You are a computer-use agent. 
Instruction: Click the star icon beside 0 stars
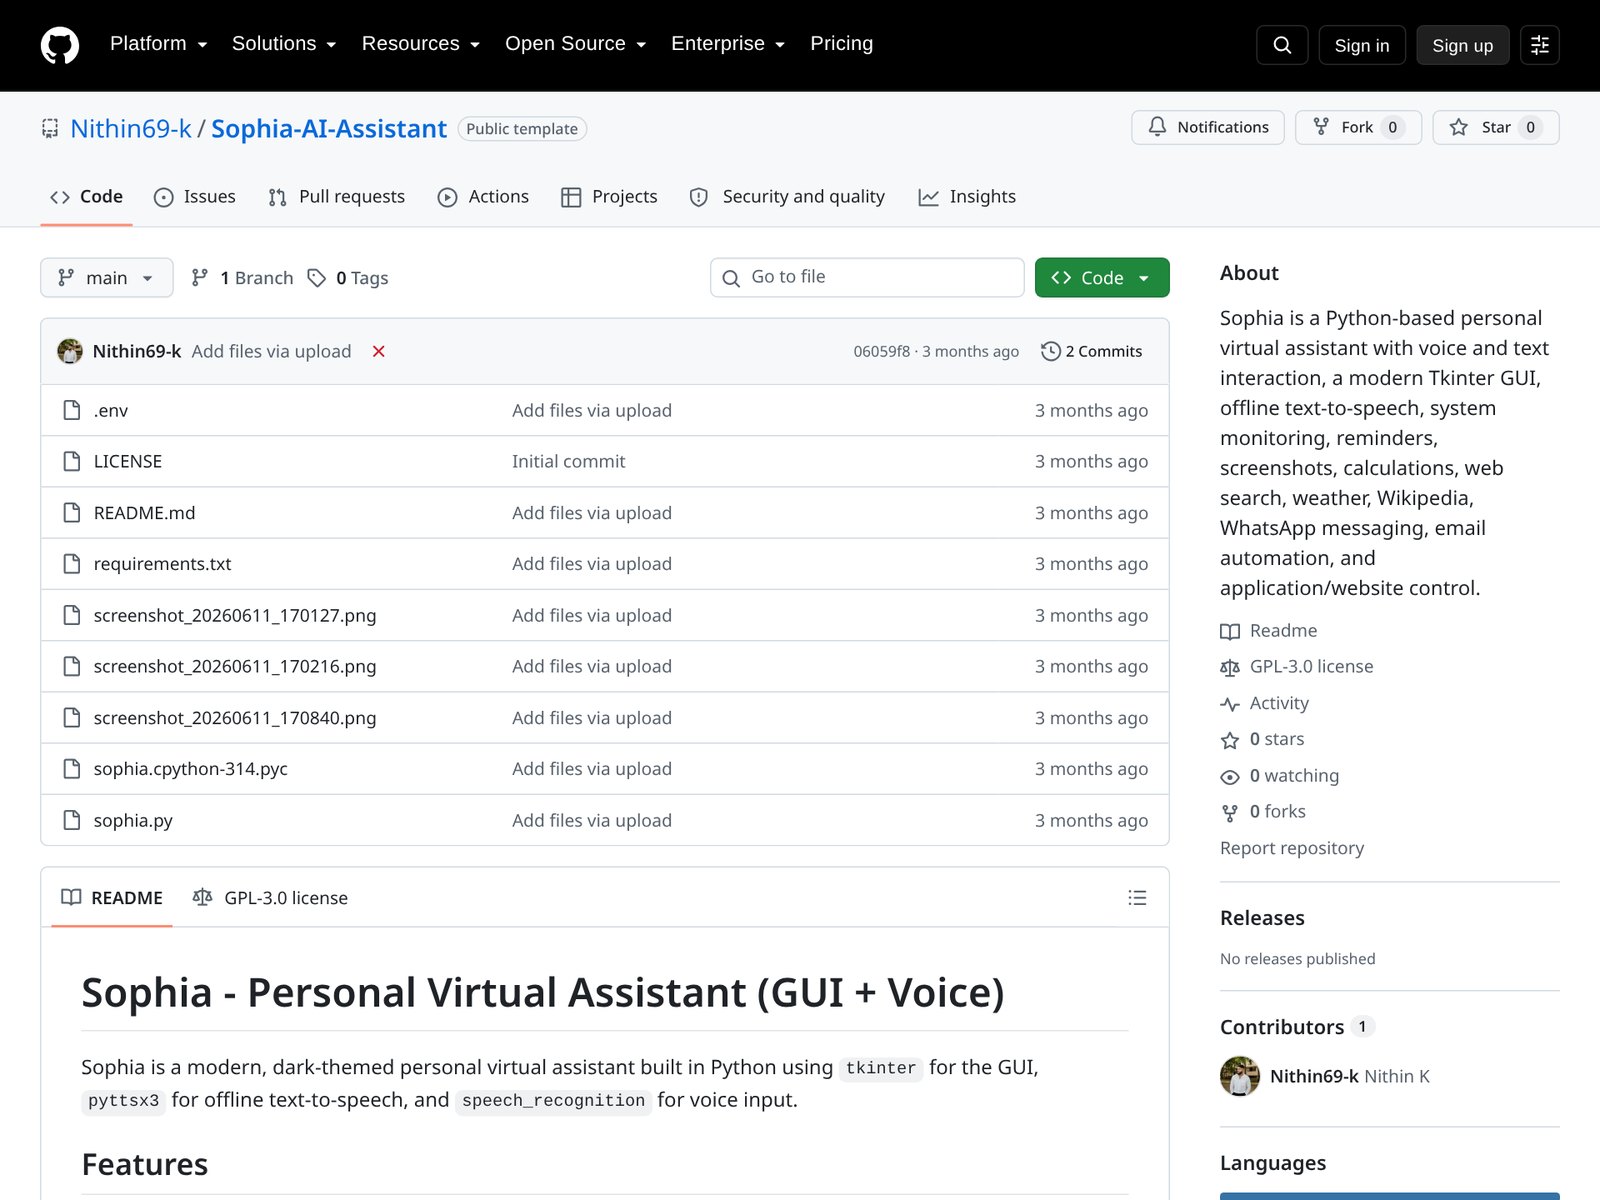click(x=1230, y=740)
